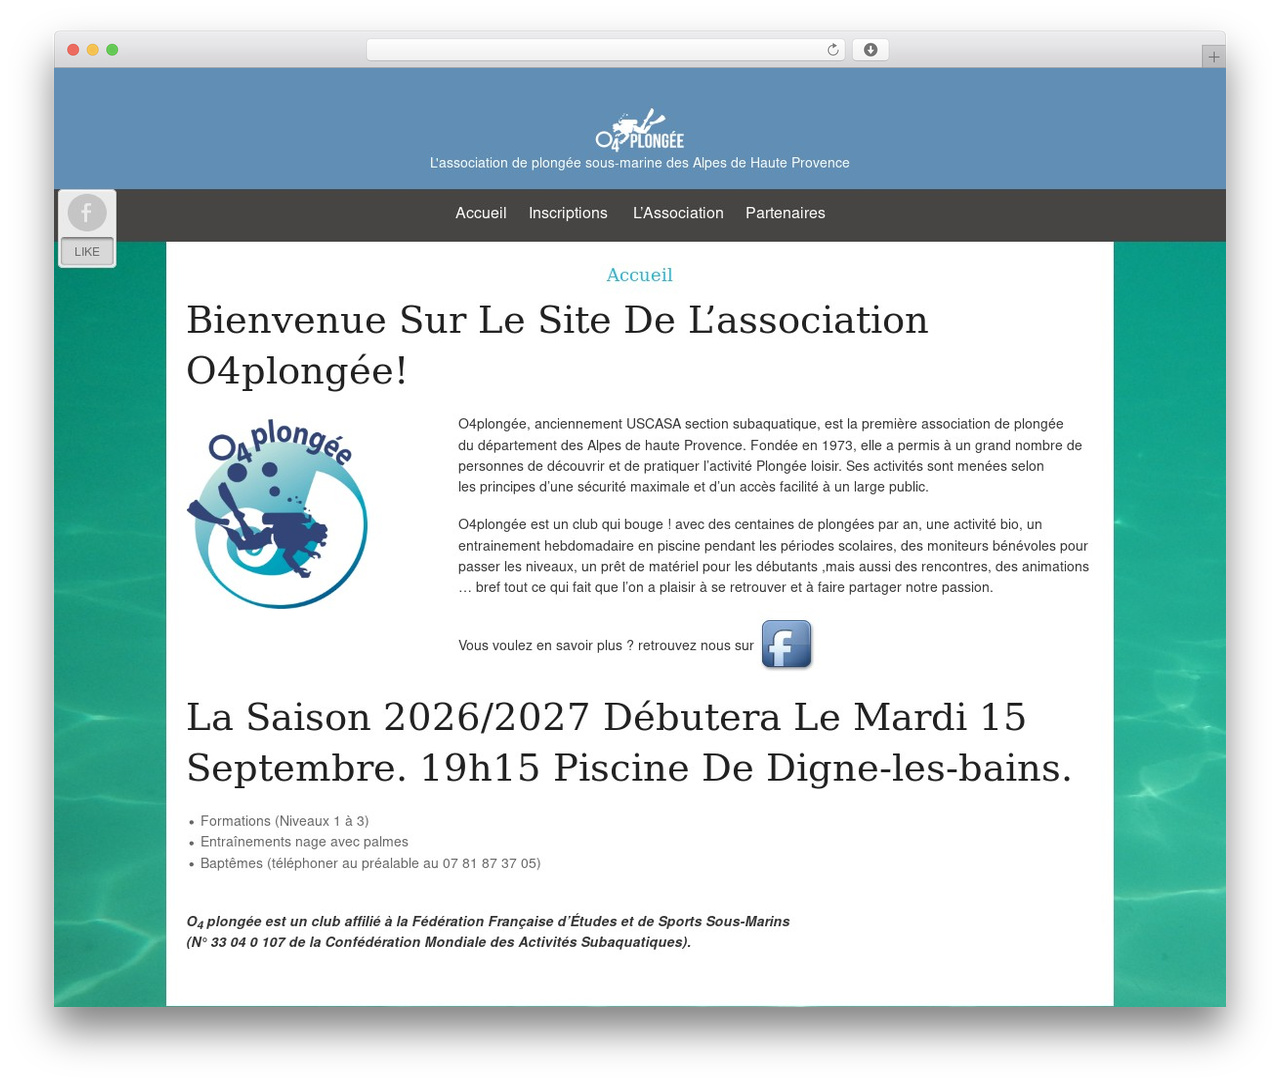Click the Baptêmes phone number list item

pos(370,863)
